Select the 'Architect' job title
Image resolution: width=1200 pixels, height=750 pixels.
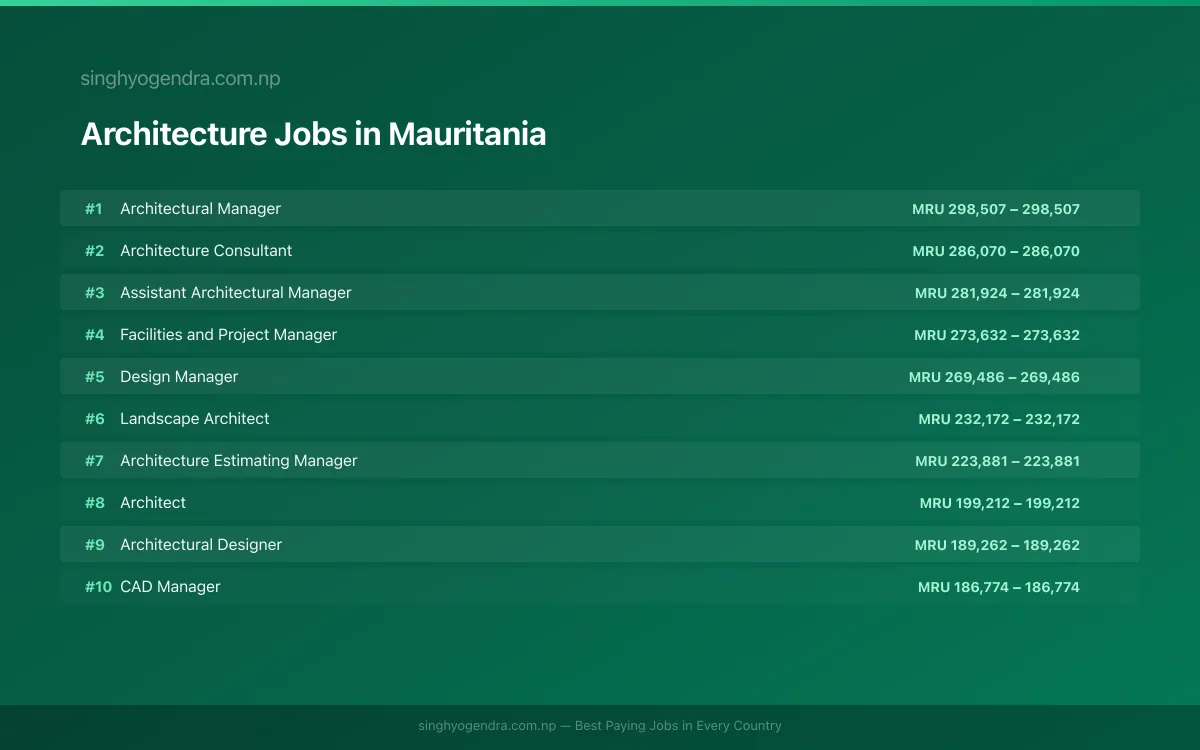tap(153, 503)
